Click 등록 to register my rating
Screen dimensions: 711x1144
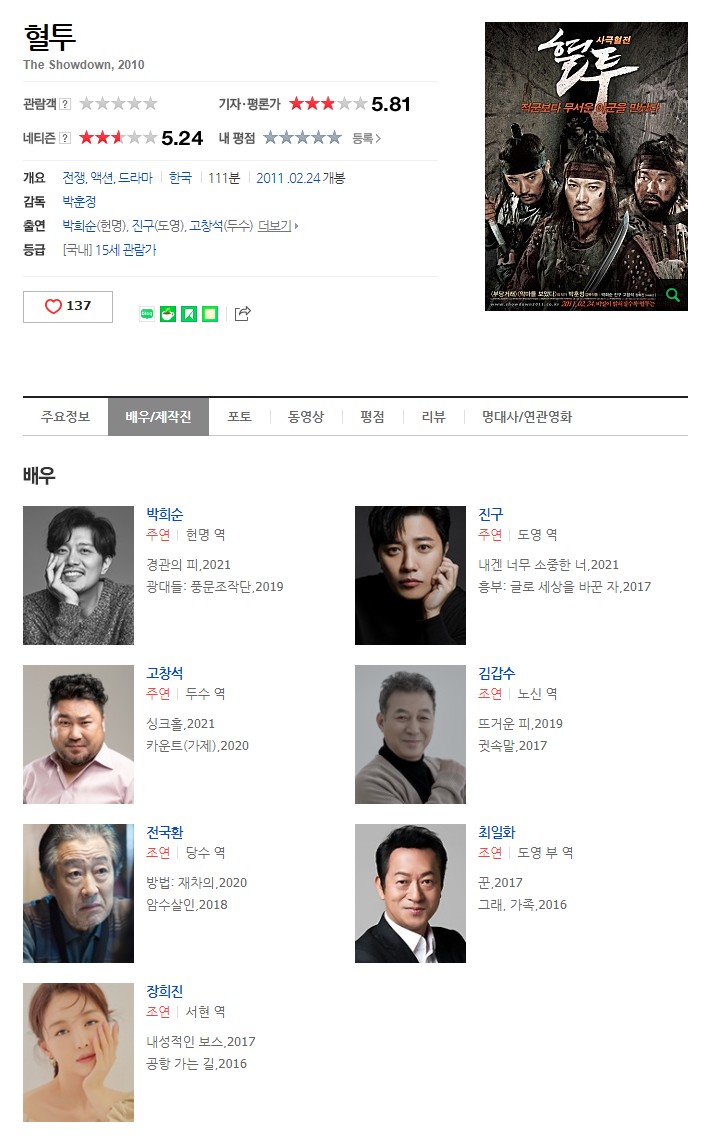[x=366, y=138]
